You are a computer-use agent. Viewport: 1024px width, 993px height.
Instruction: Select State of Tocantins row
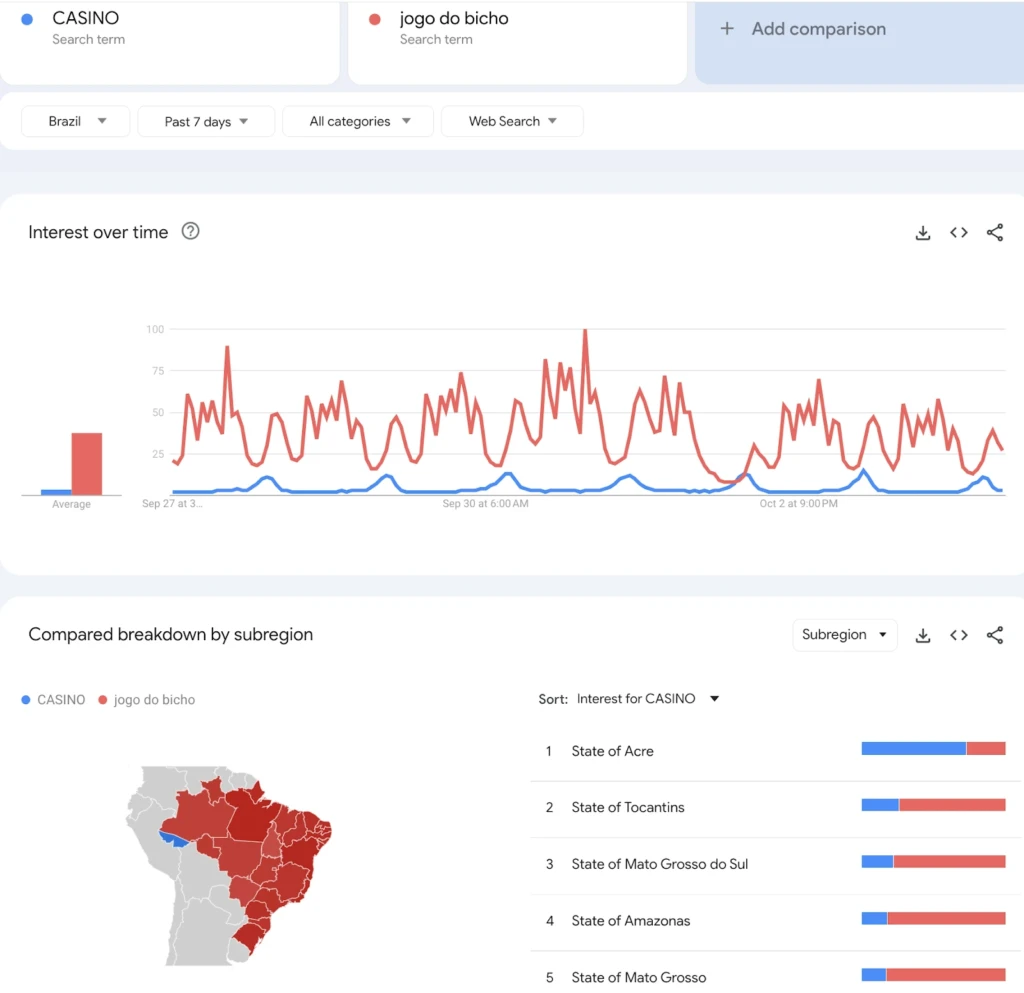pos(775,808)
